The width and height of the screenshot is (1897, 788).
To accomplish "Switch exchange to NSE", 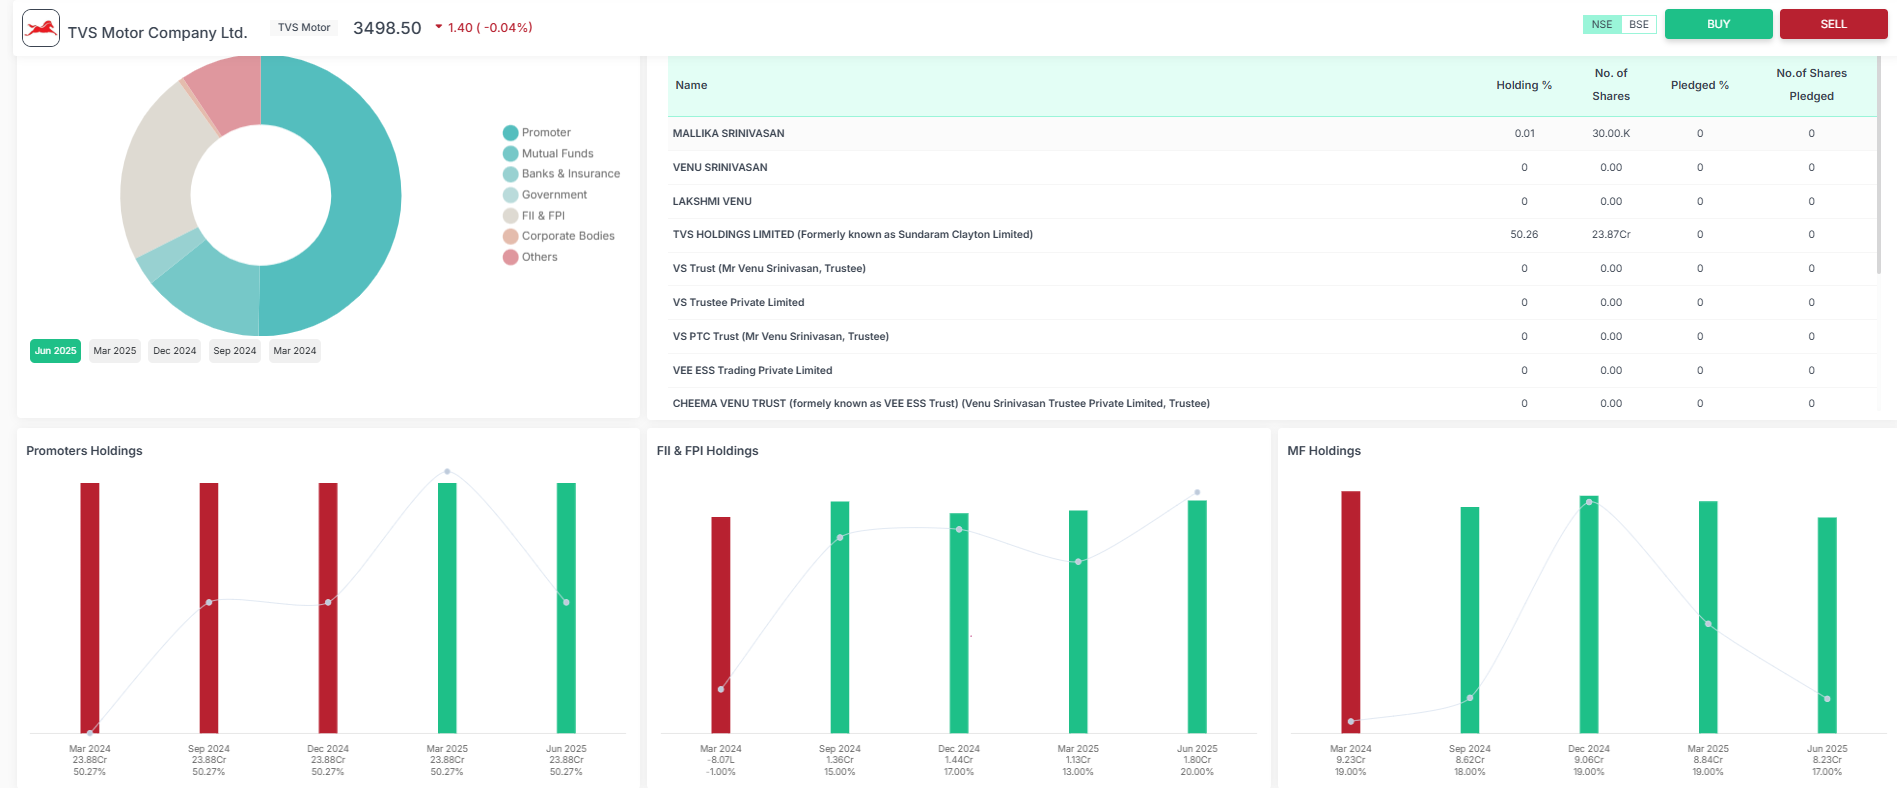I will point(1601,25).
